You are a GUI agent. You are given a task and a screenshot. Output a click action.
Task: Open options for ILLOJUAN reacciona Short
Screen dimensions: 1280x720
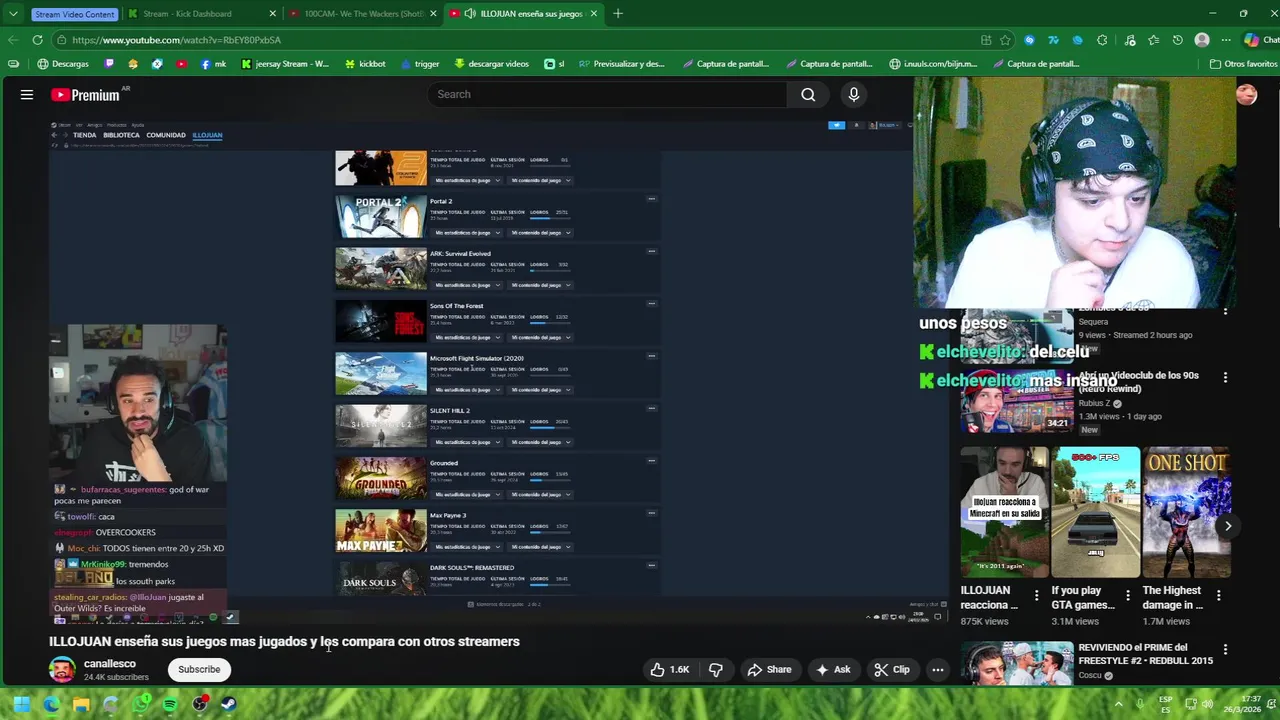point(1036,596)
